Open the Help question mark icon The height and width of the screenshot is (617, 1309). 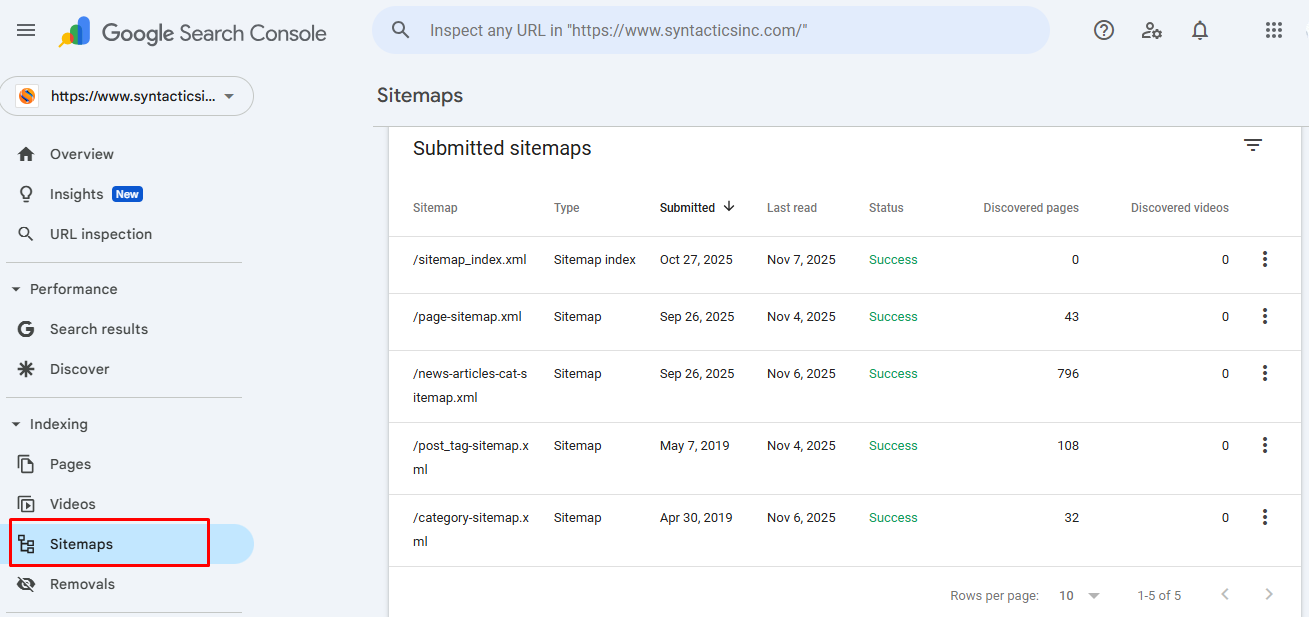pyautogui.click(x=1104, y=30)
